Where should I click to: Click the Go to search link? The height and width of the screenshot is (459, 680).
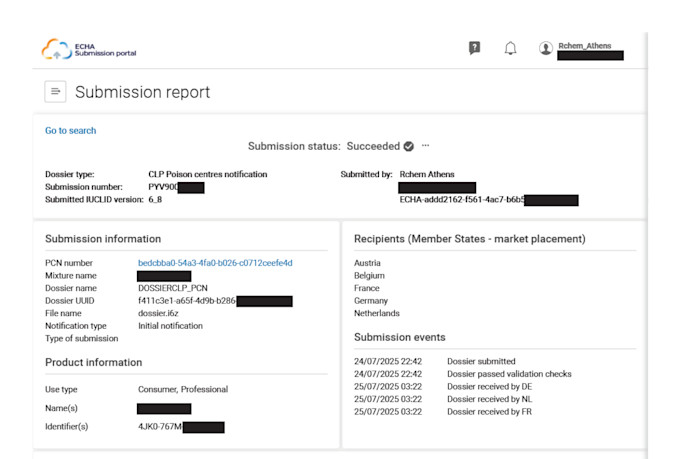pyautogui.click(x=71, y=131)
